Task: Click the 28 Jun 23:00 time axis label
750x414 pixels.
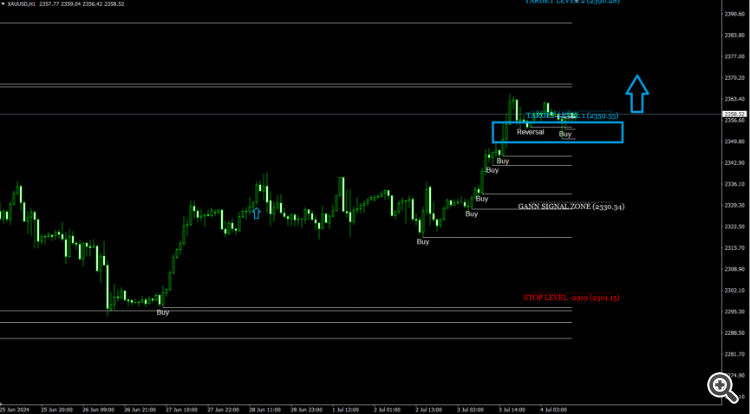Action: pos(307,410)
